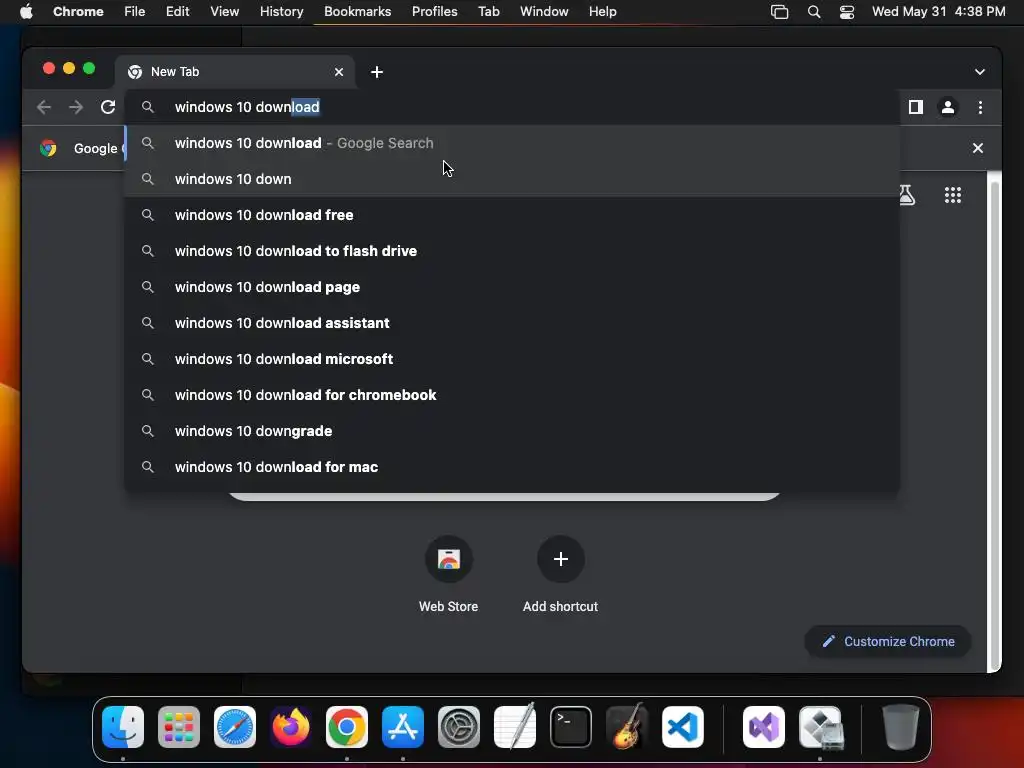Screen dimensions: 1024x768
Task: Open the Profiles menu
Action: [x=435, y=12]
